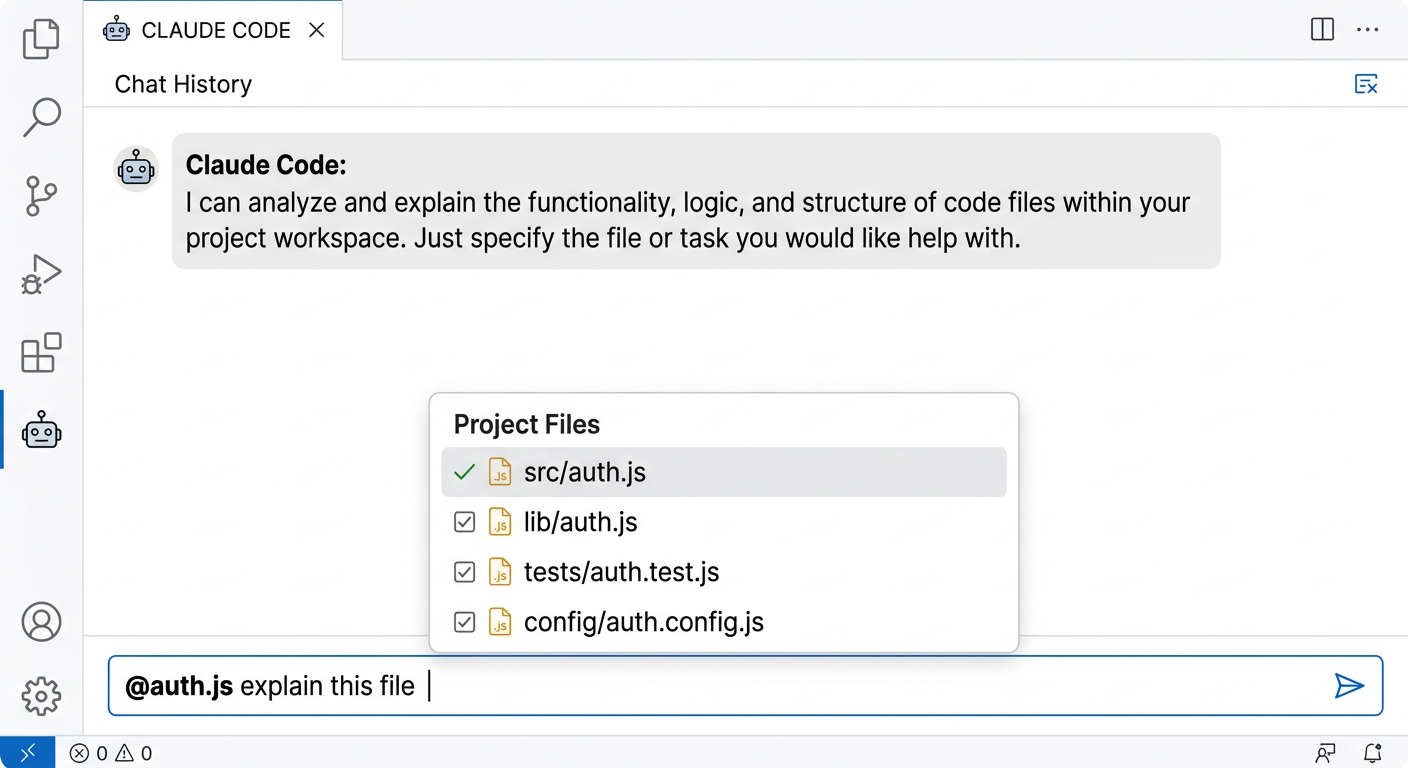Open the Manage settings gear
This screenshot has height=768, width=1408.
click(x=41, y=696)
